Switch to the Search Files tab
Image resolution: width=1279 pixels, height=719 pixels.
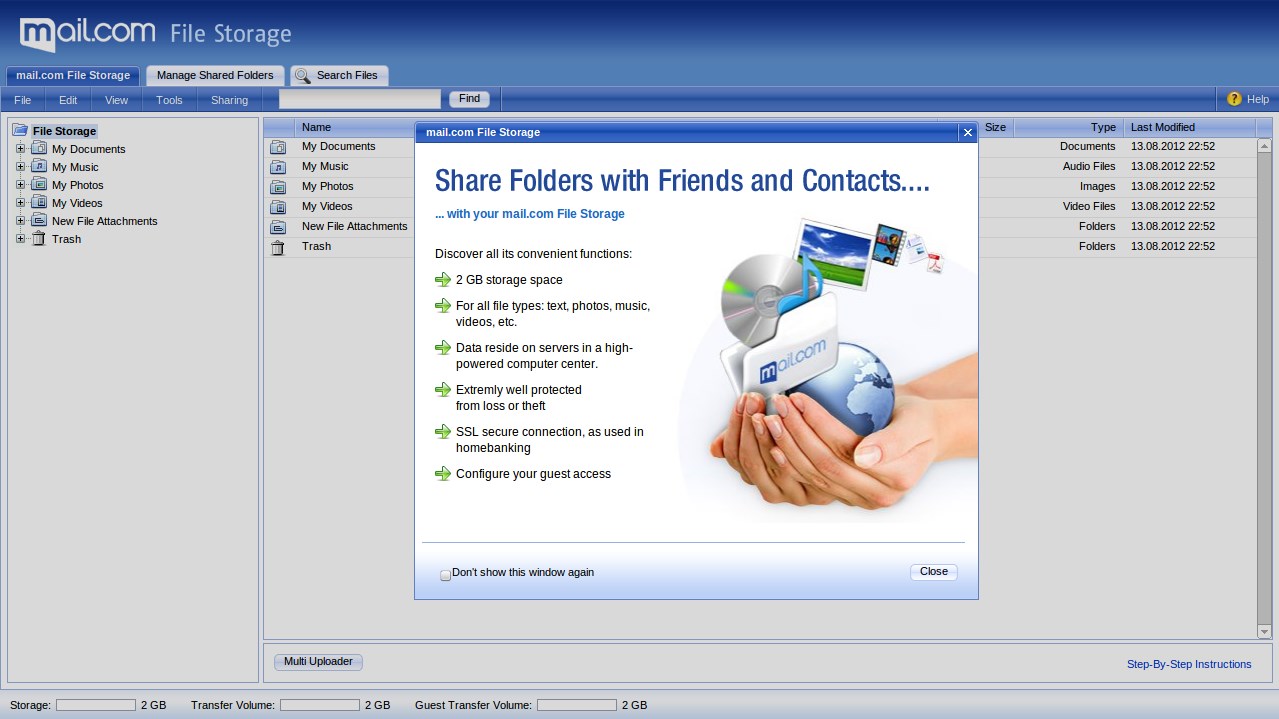point(339,75)
